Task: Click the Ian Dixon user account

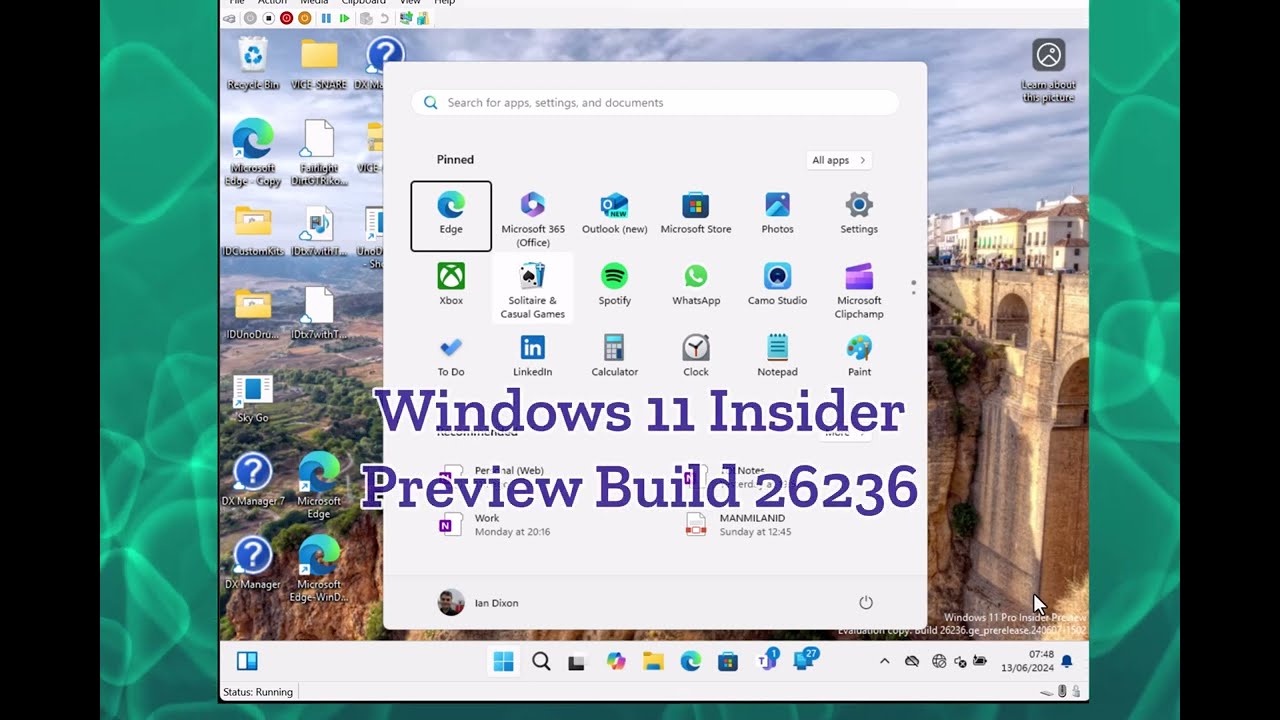Action: [x=478, y=602]
